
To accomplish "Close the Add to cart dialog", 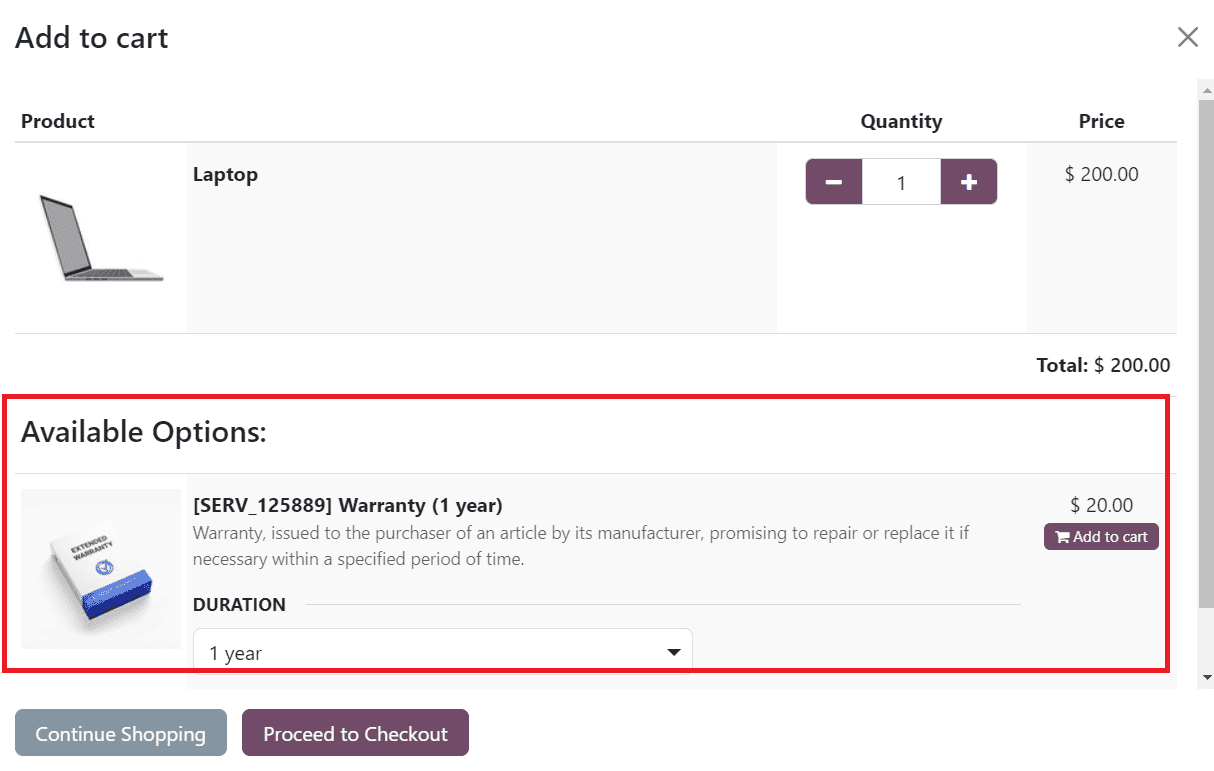I will (1188, 38).
